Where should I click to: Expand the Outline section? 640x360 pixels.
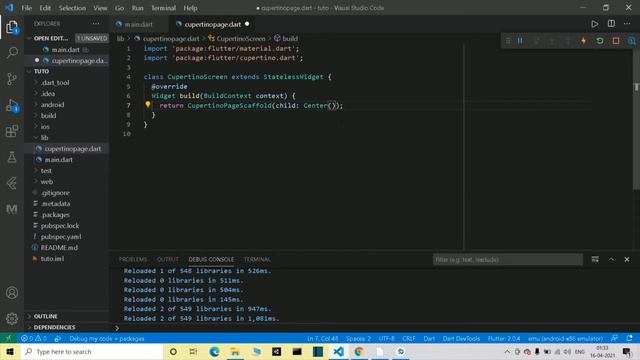(46, 316)
